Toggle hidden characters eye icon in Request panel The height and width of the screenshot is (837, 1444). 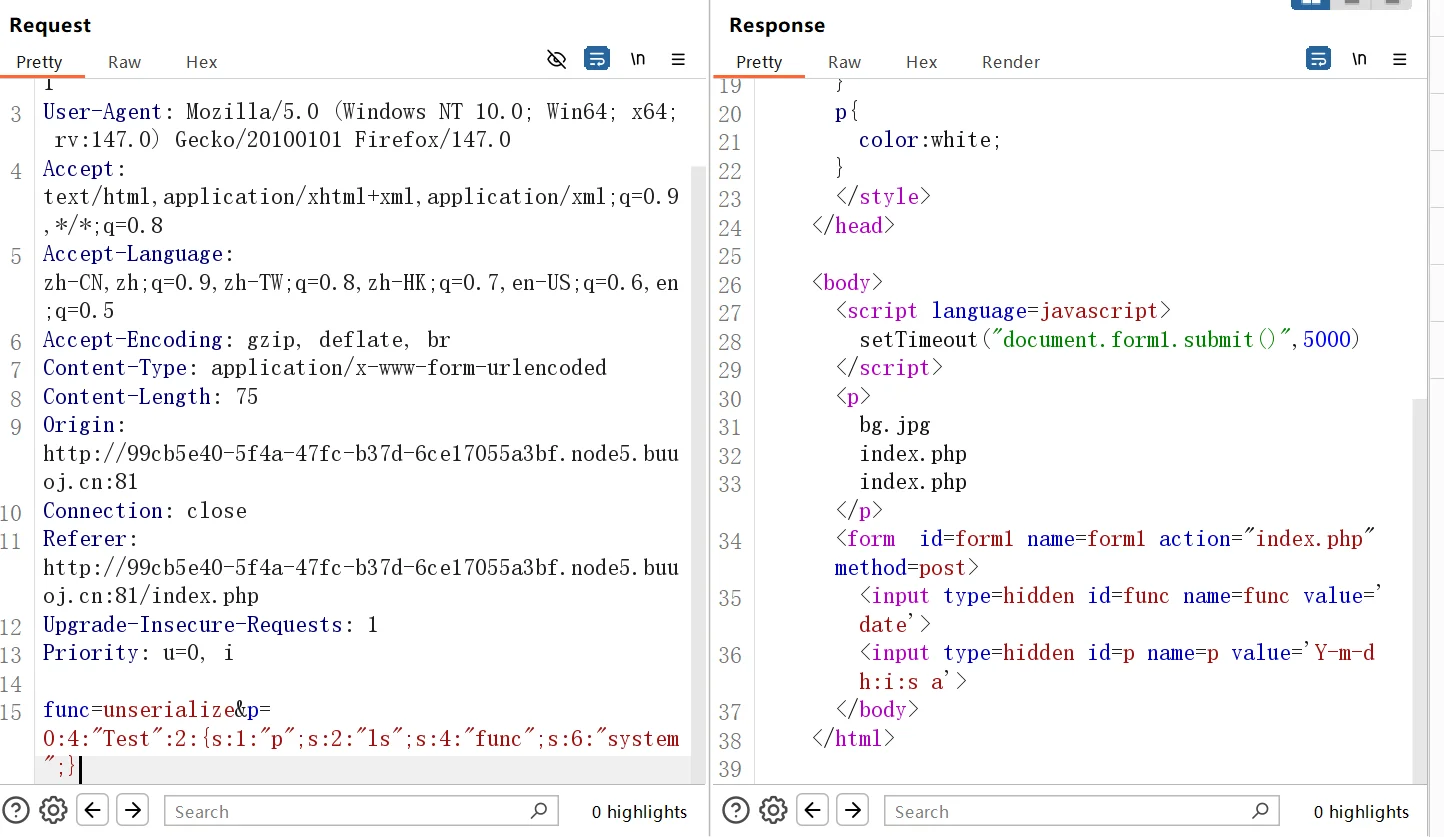557,60
